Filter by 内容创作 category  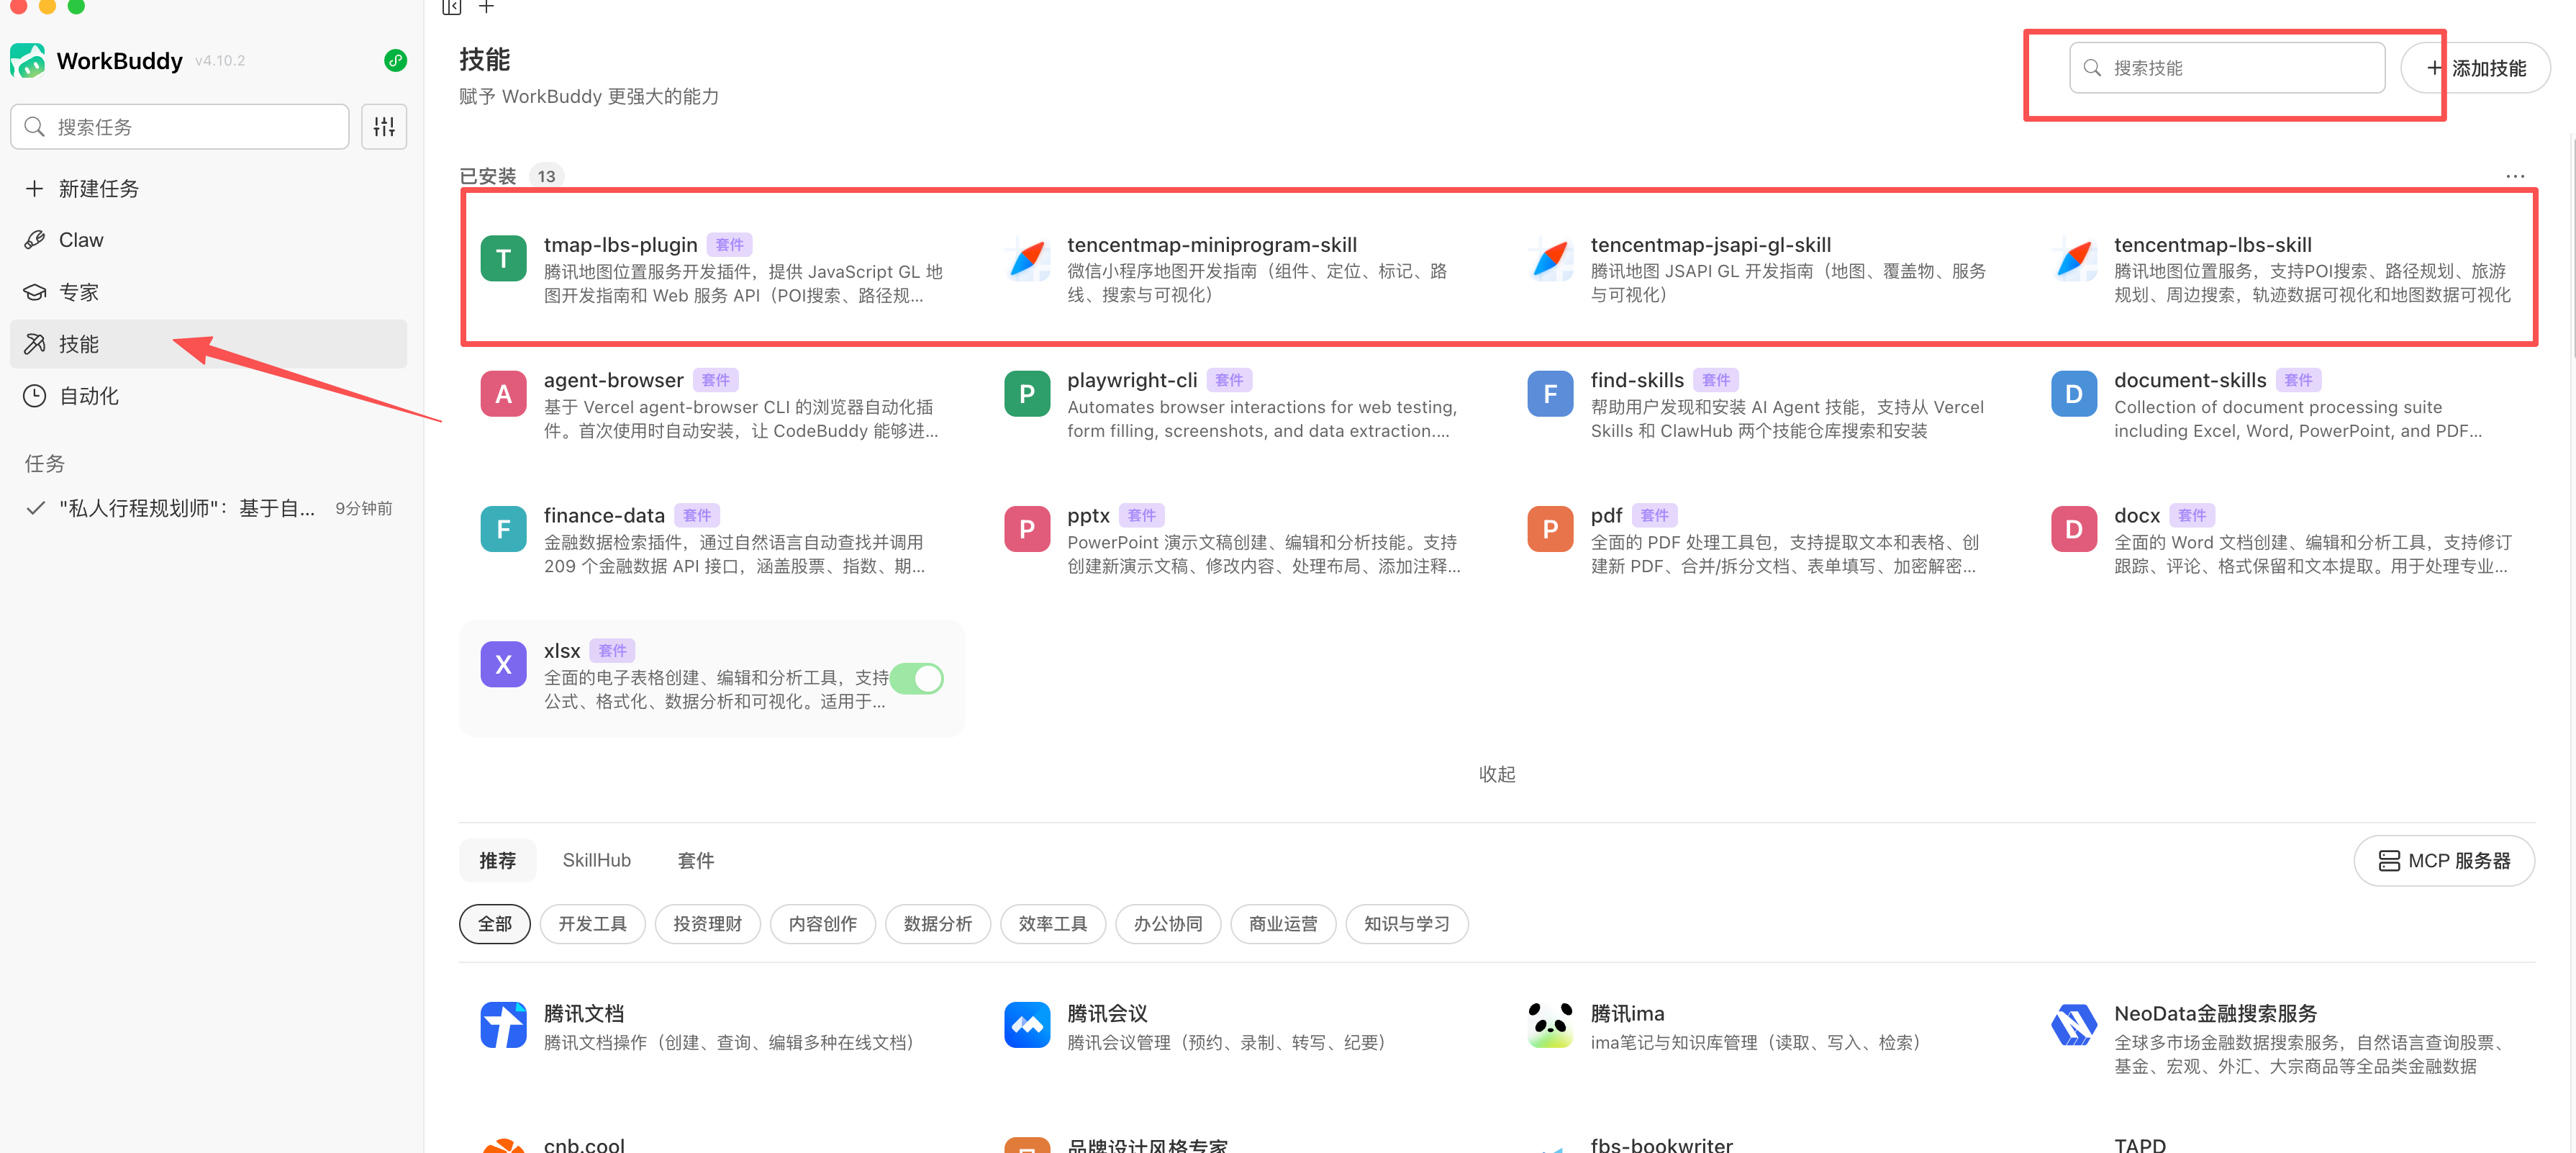coord(822,924)
